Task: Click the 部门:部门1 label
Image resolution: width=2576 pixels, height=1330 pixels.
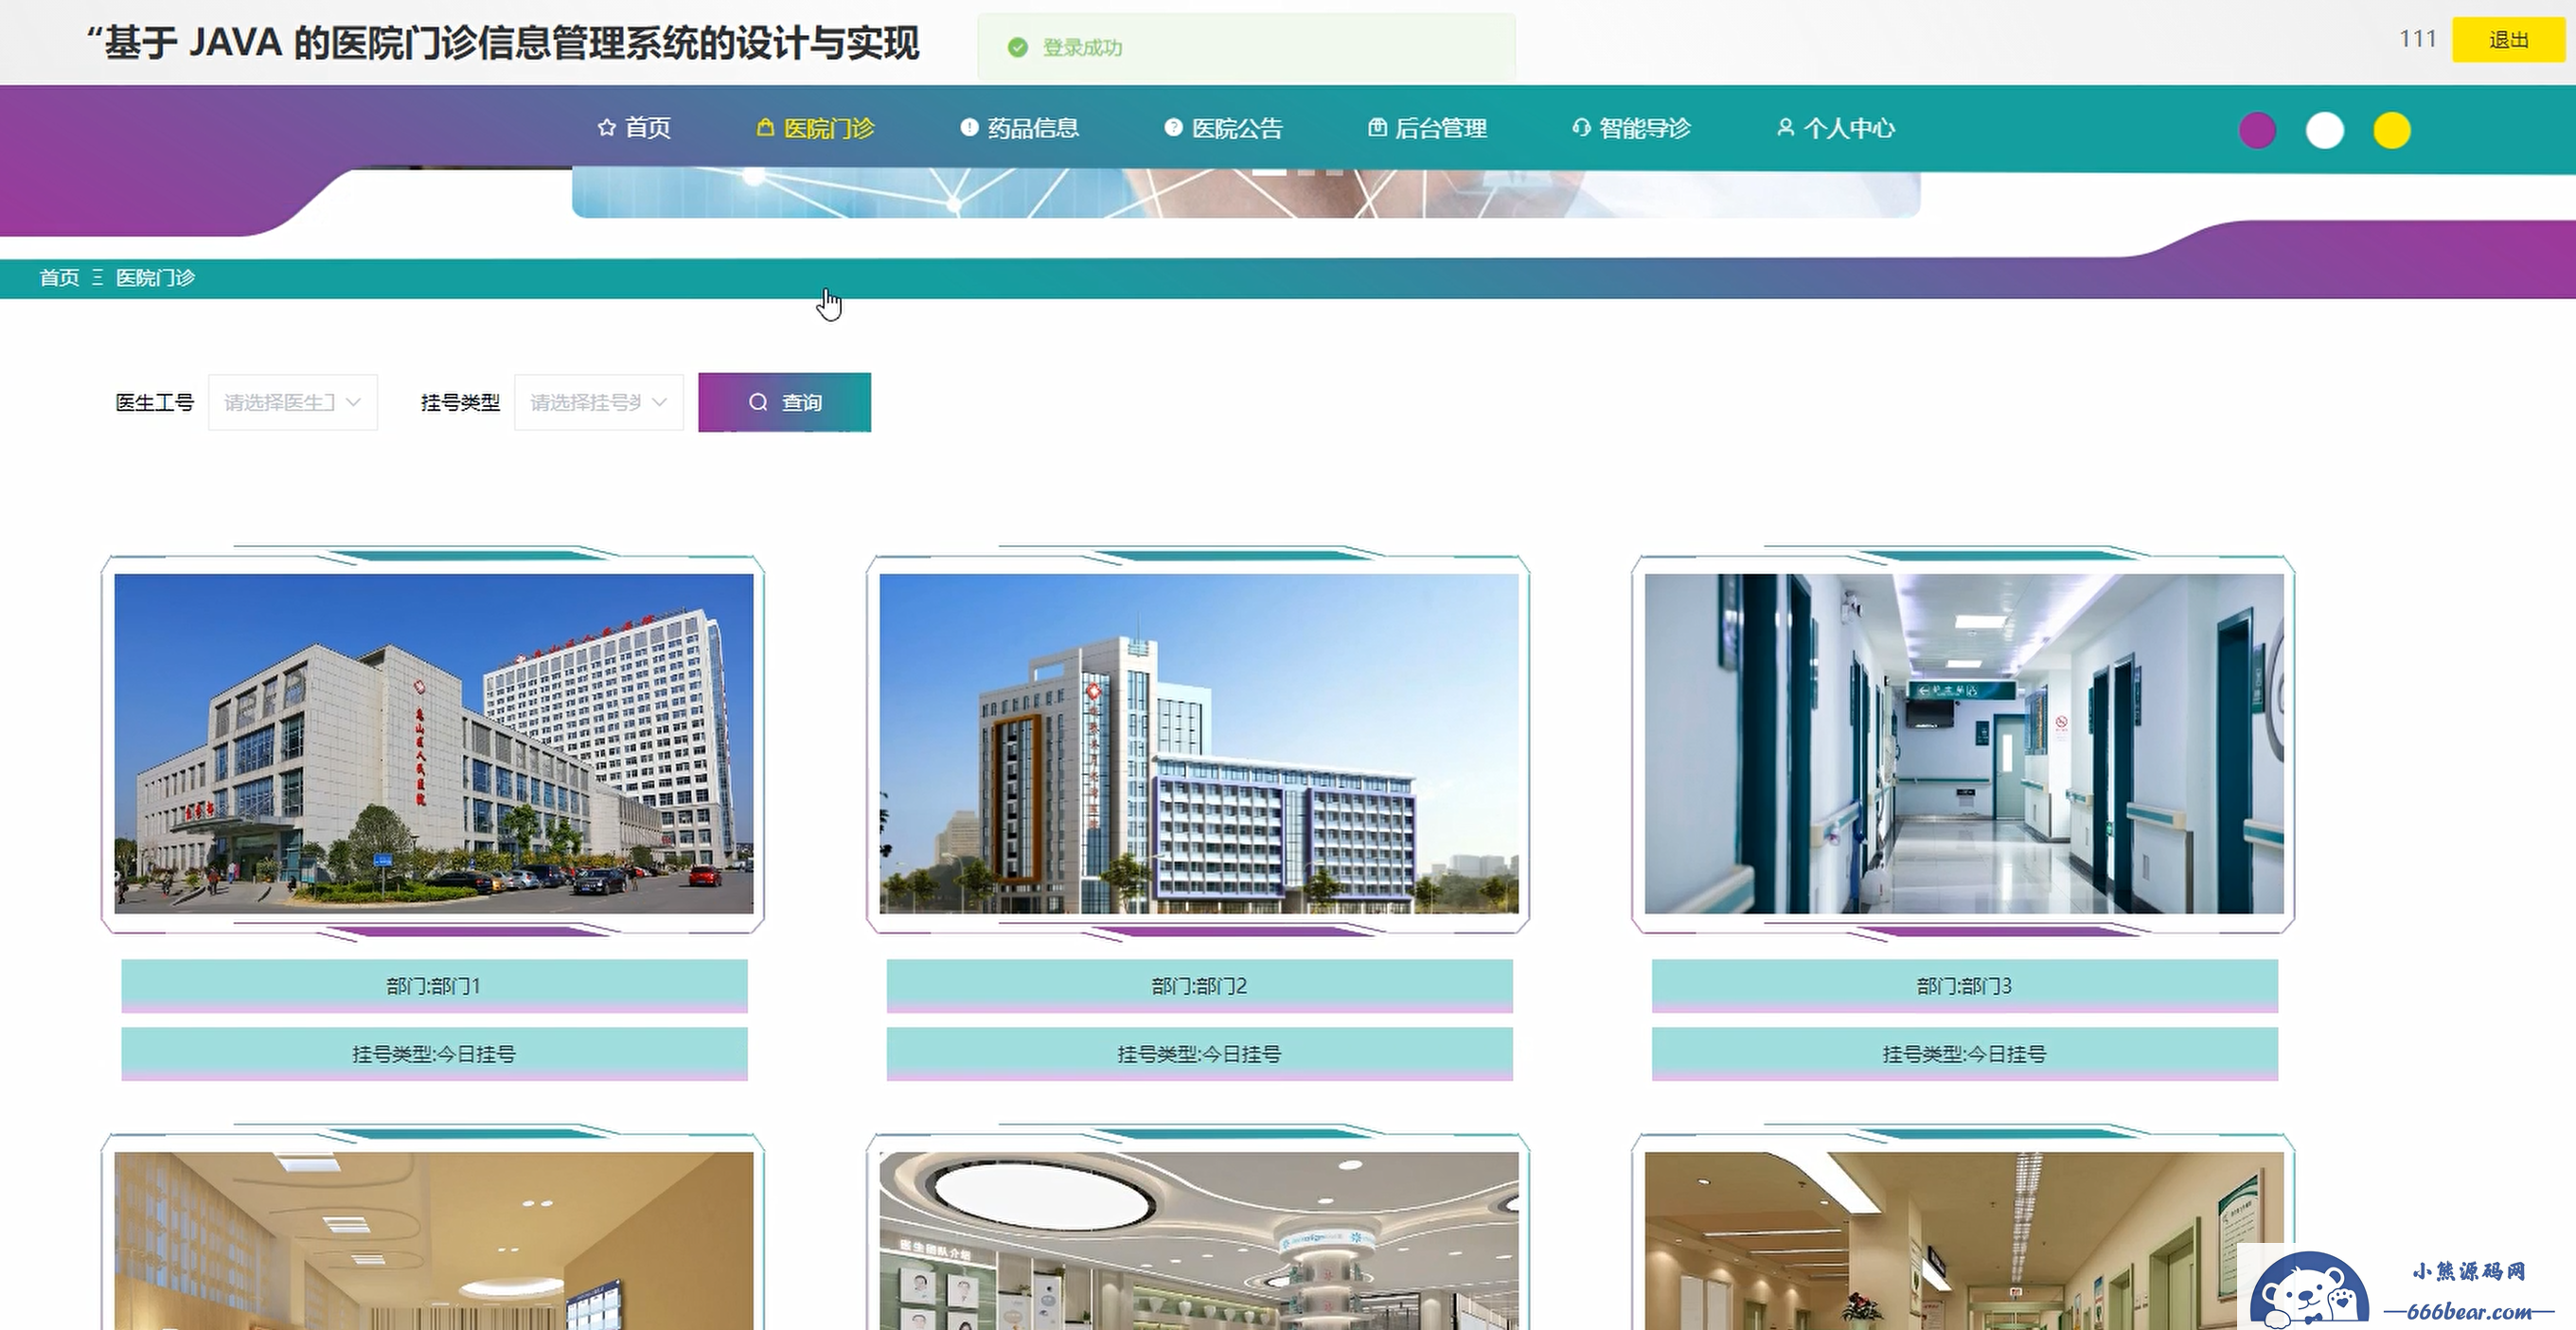Action: tap(434, 986)
